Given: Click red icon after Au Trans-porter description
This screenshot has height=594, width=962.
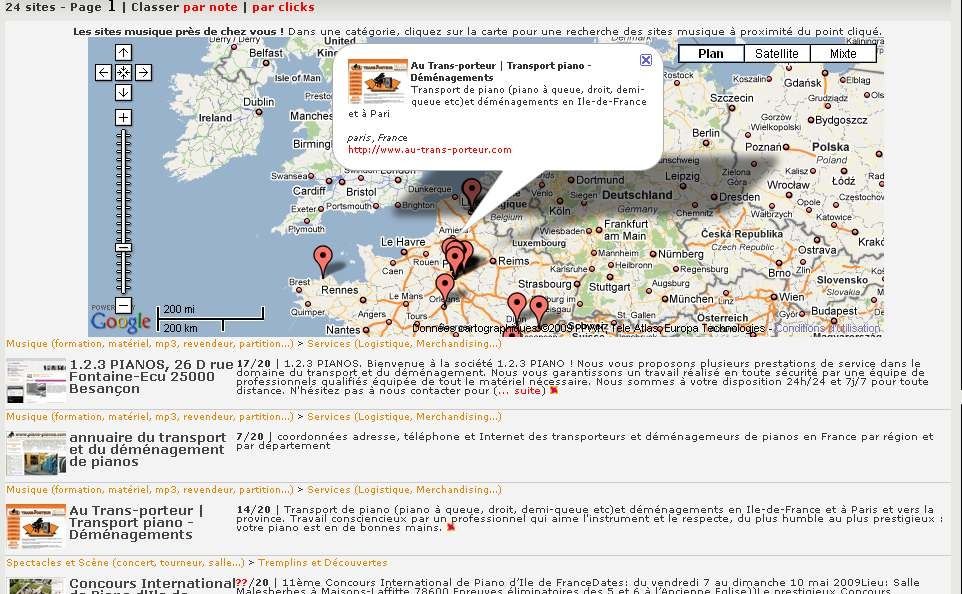Looking at the screenshot, I should point(451,528).
